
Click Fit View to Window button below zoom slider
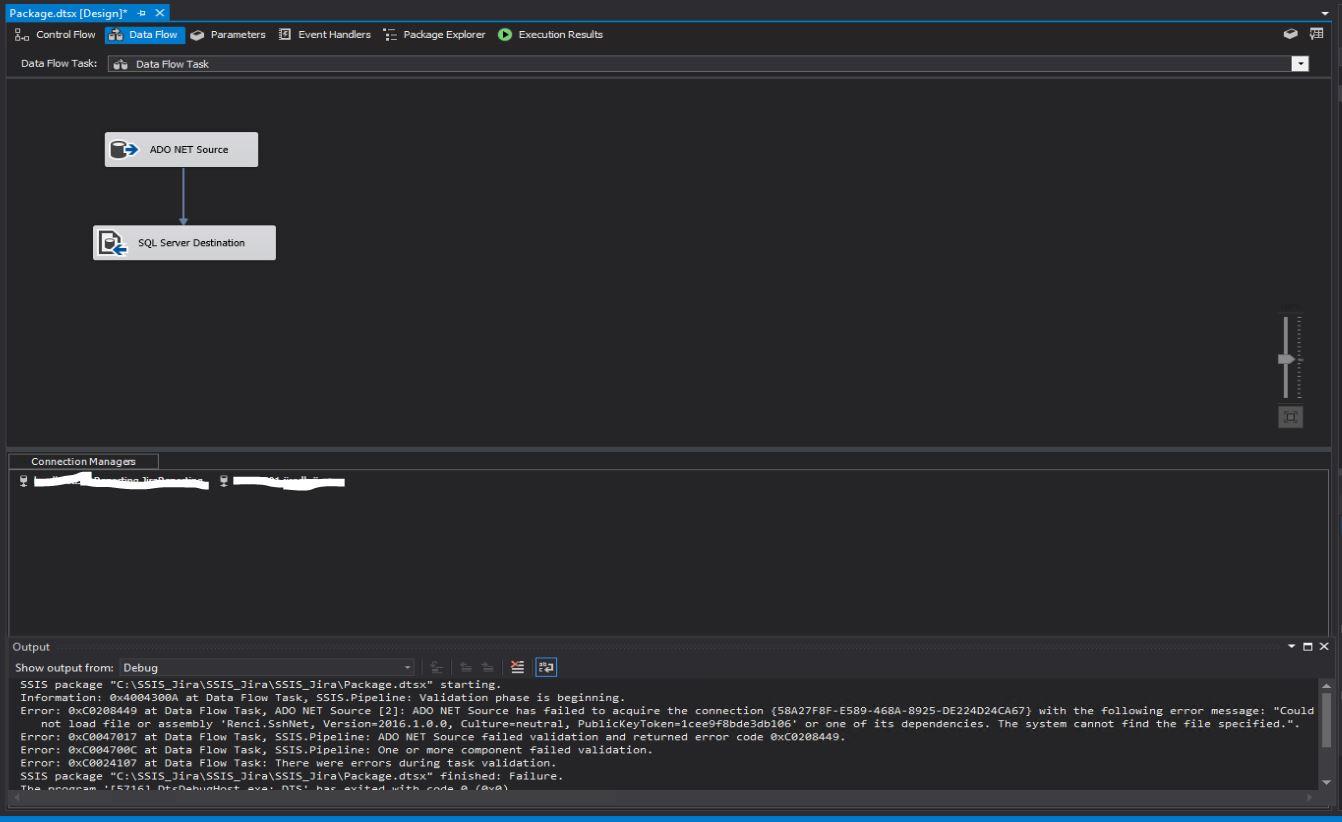pyautogui.click(x=1291, y=417)
